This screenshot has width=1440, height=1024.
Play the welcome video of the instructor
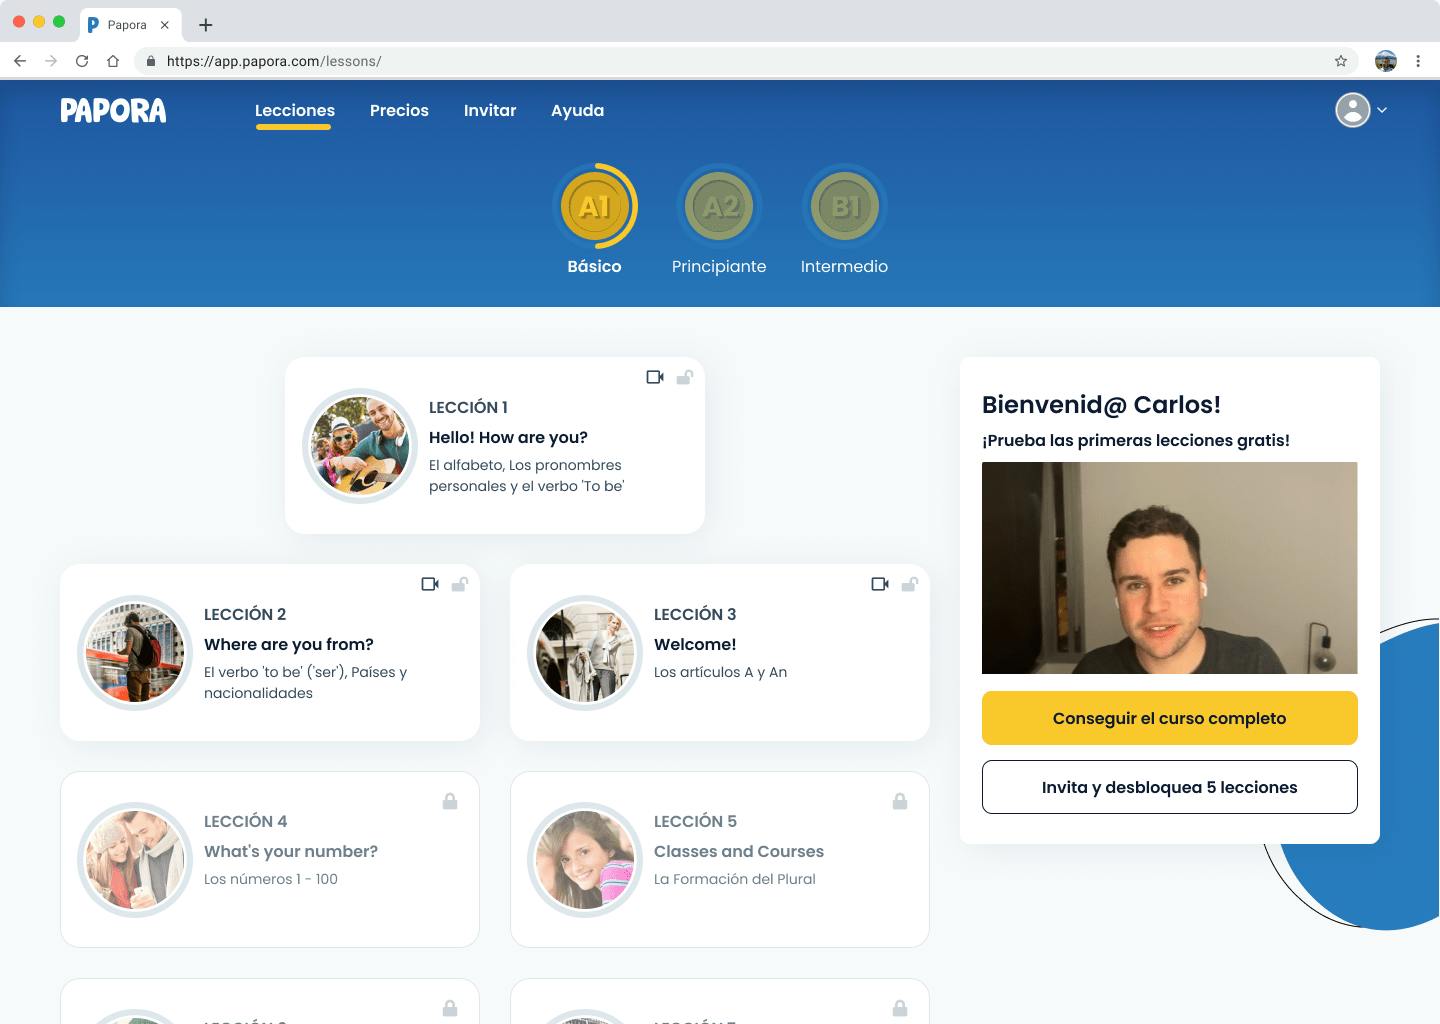(1170, 568)
